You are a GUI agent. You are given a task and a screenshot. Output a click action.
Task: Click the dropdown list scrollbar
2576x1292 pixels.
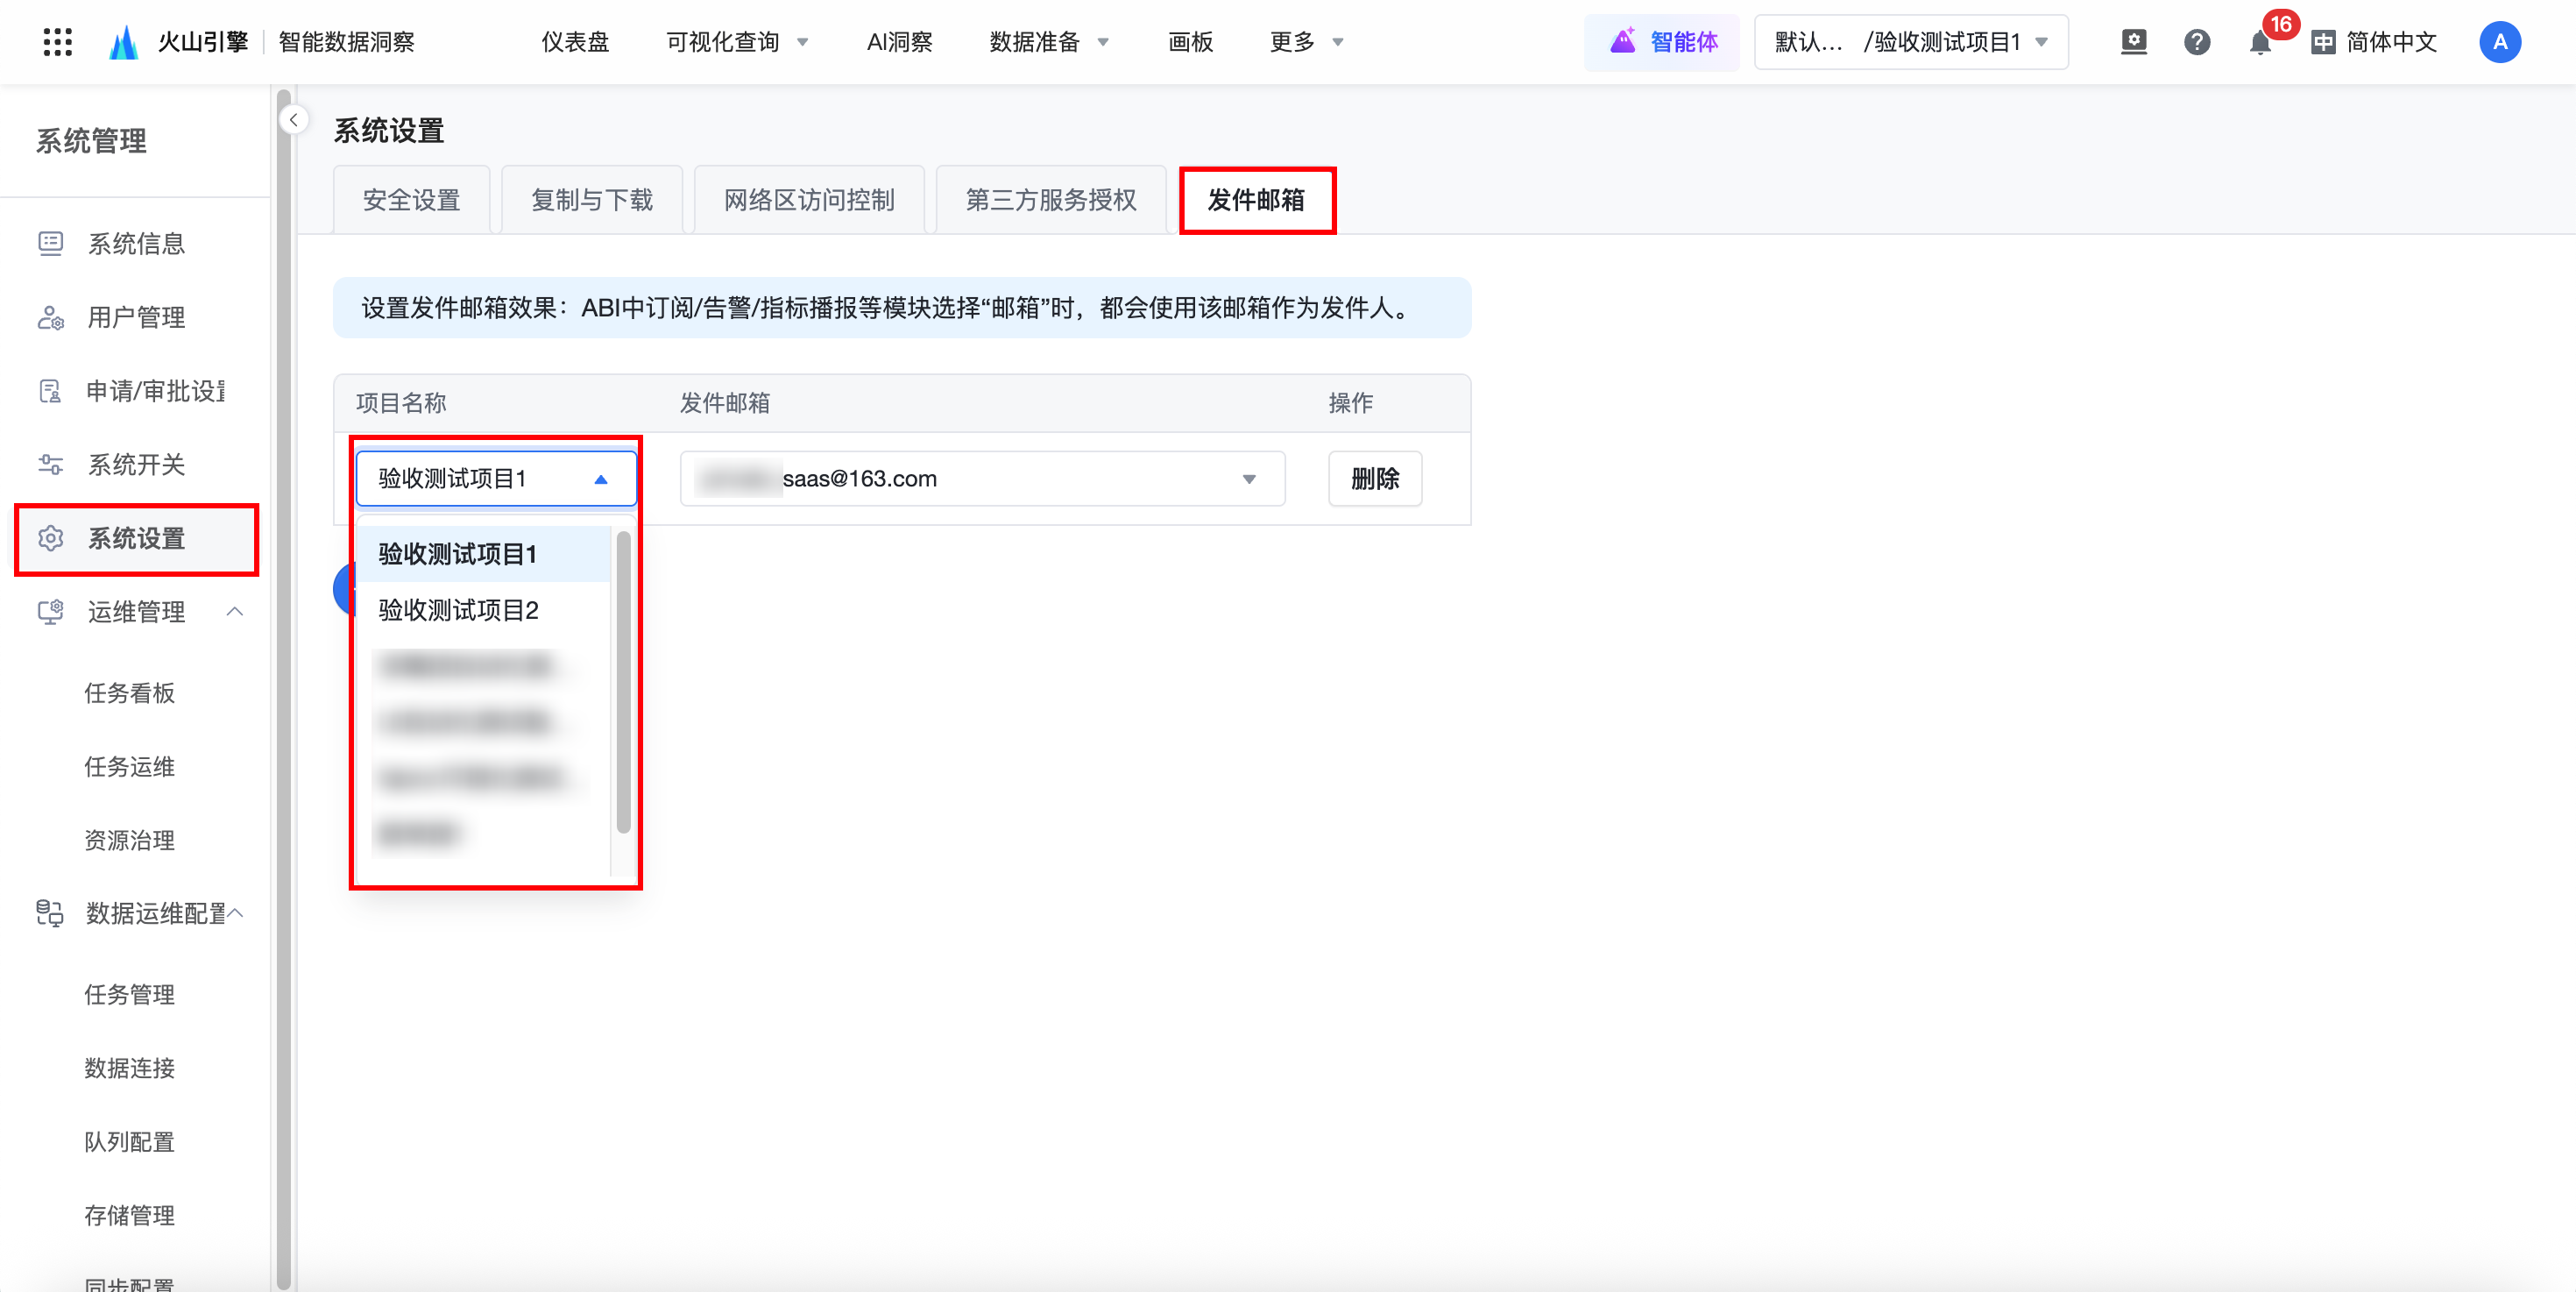point(624,682)
